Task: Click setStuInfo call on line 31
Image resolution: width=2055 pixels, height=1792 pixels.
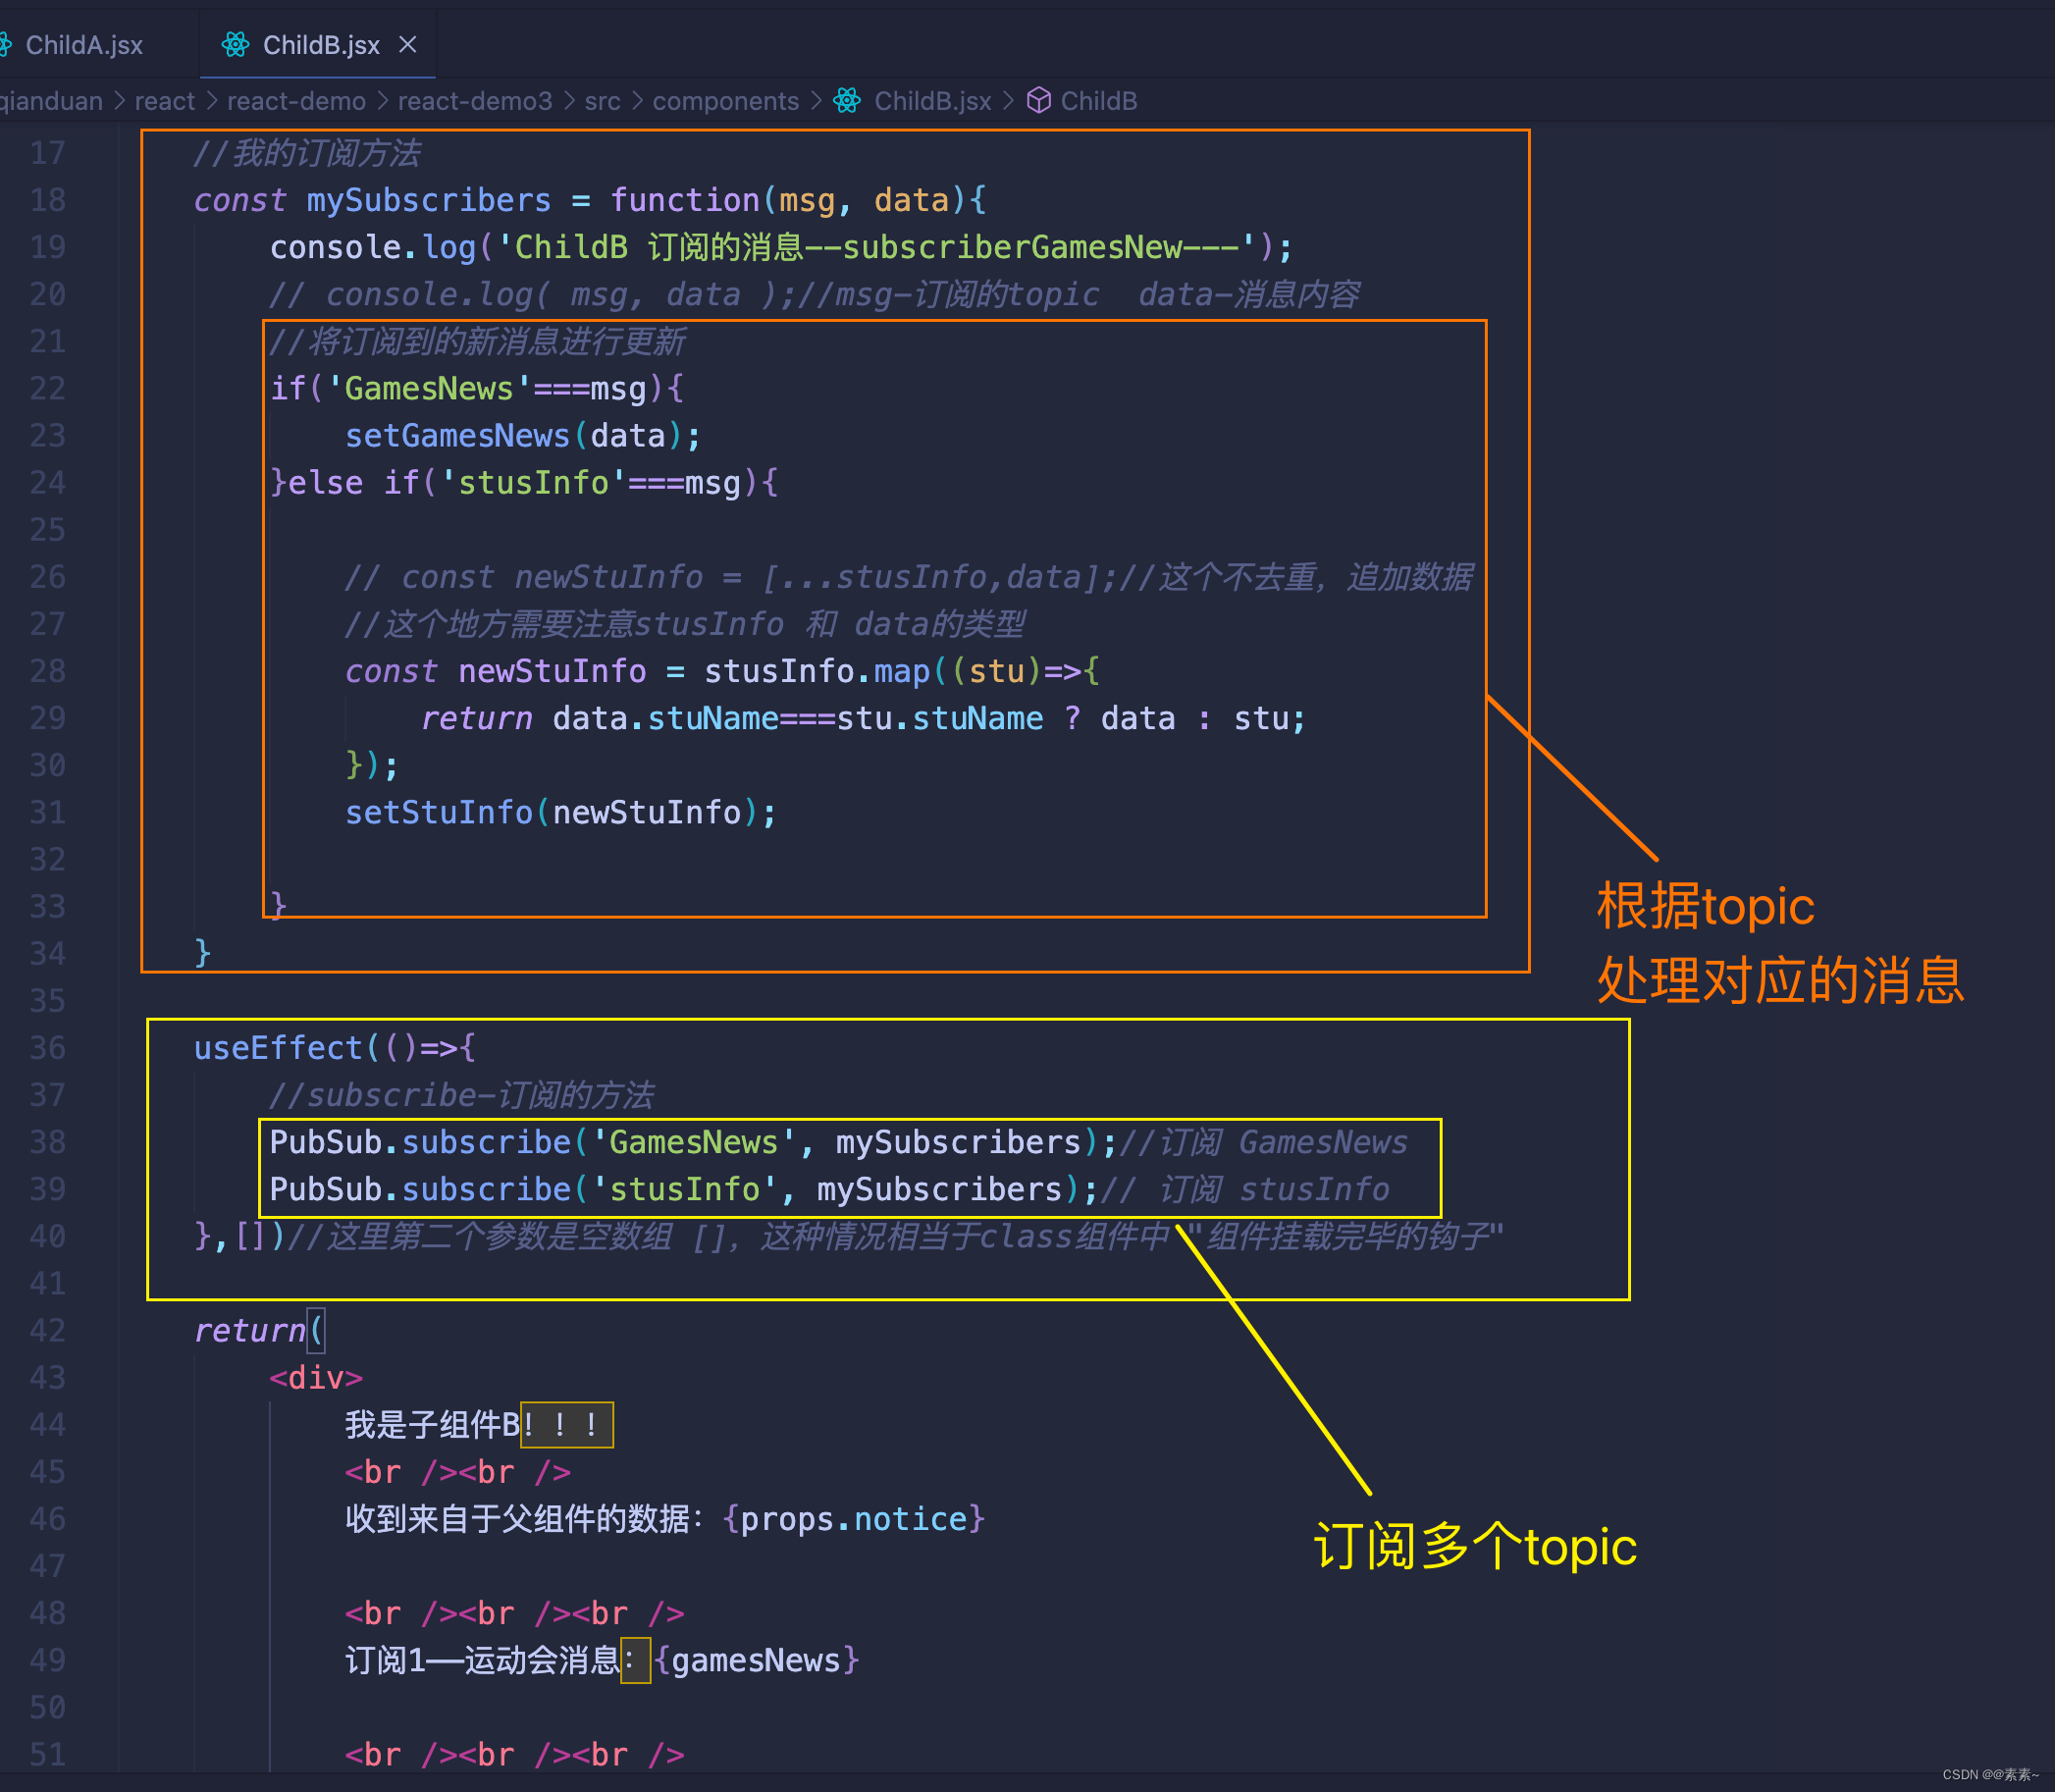Action: [560, 812]
